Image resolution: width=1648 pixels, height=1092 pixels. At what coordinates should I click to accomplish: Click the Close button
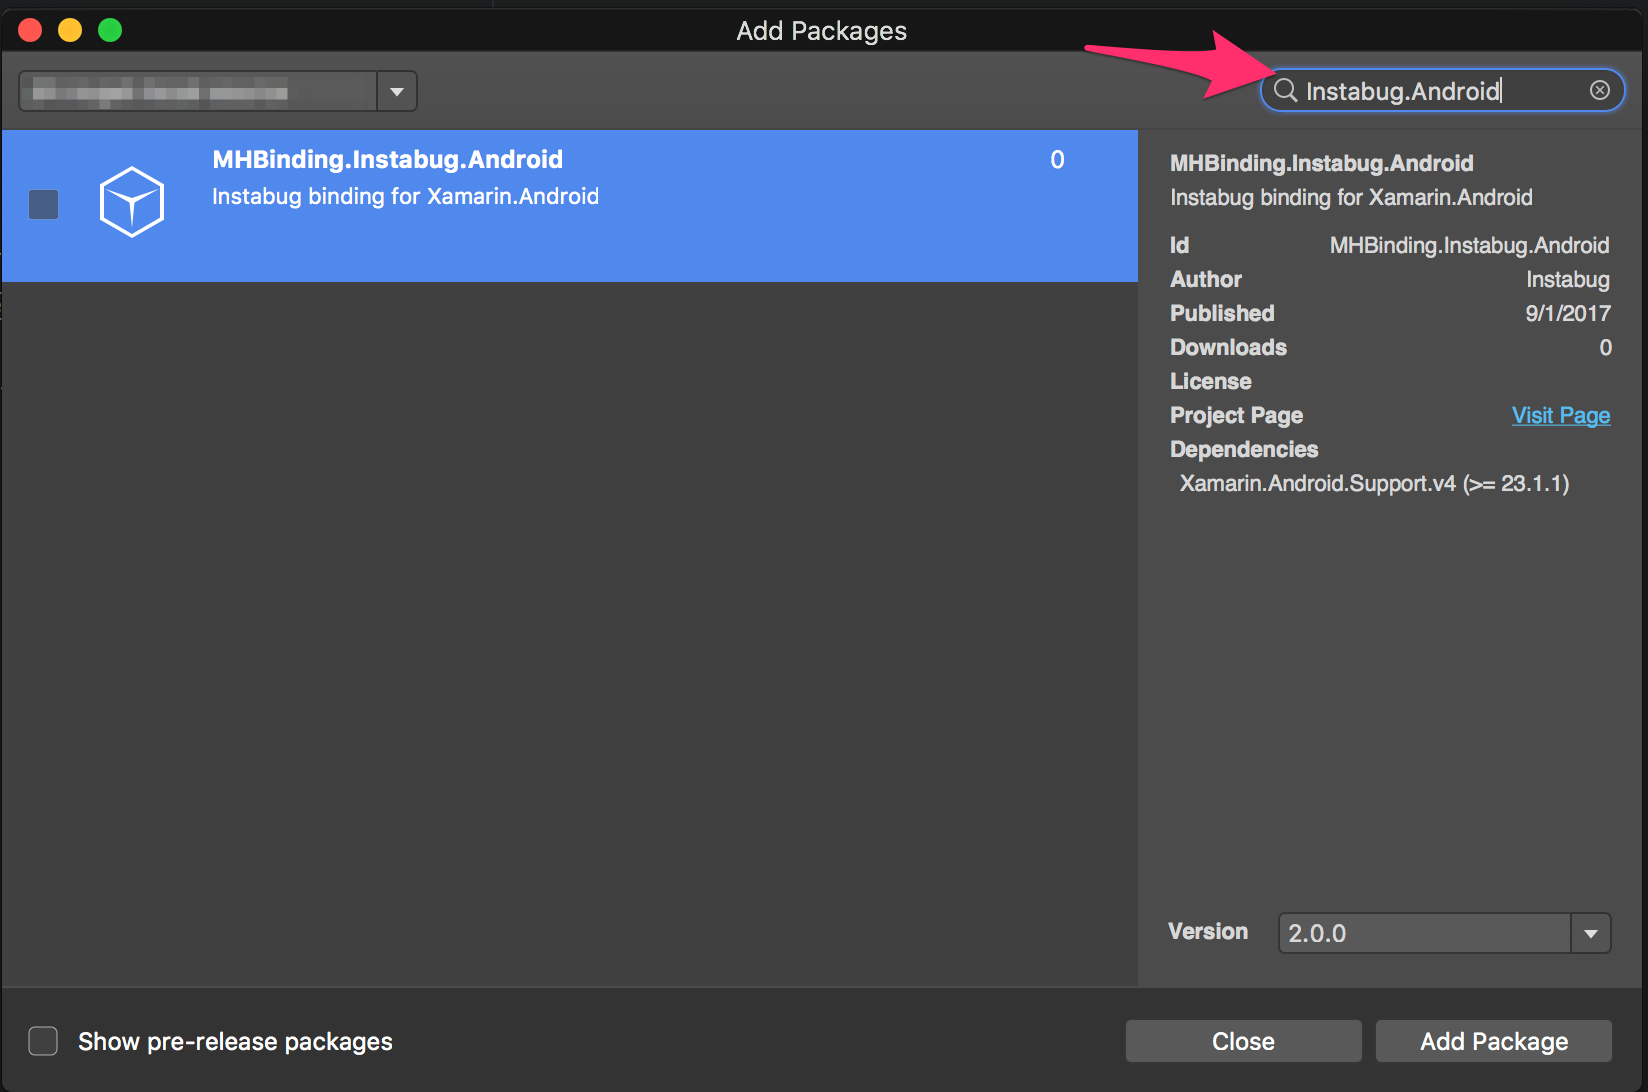click(1243, 1041)
